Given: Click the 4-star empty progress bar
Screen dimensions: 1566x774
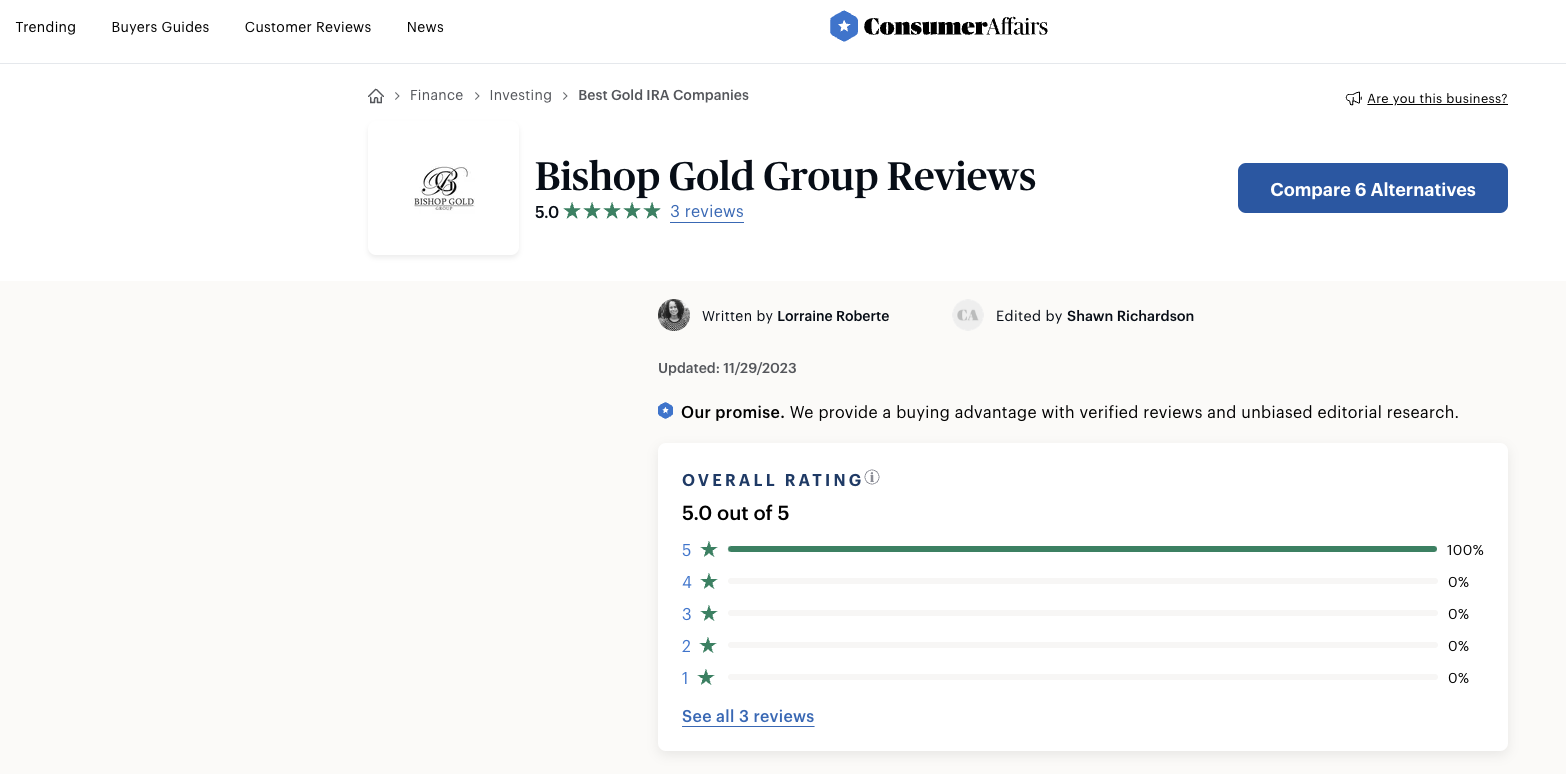Looking at the screenshot, I should pos(1082,581).
